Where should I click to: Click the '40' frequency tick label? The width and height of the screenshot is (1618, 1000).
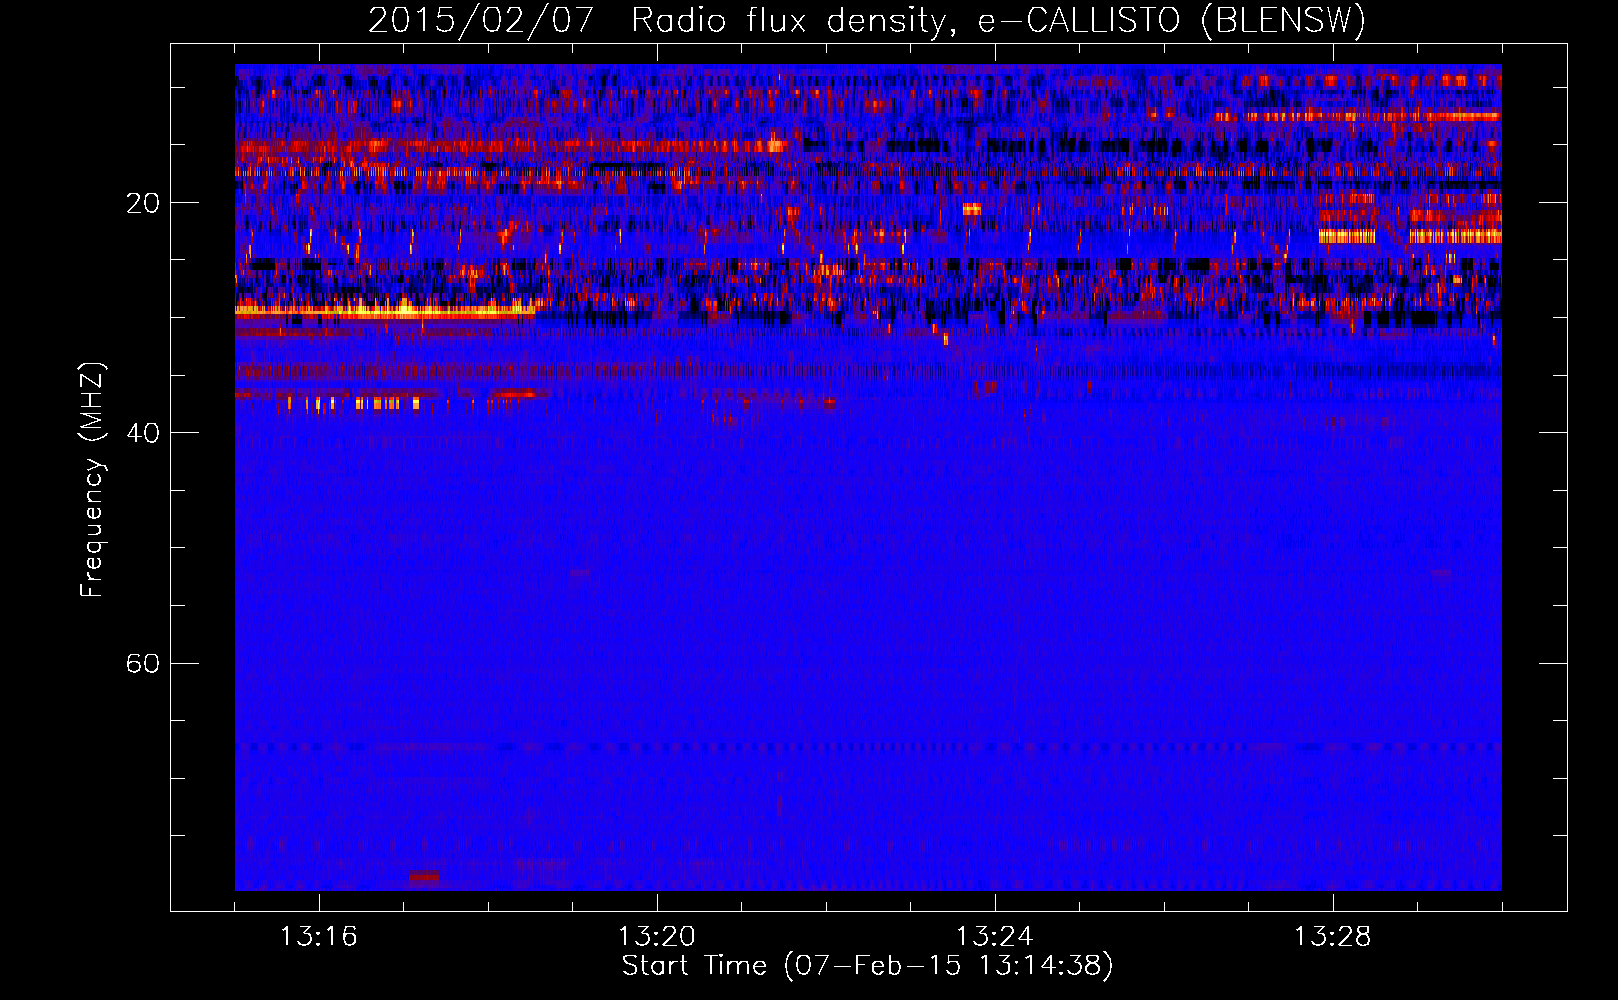(143, 433)
